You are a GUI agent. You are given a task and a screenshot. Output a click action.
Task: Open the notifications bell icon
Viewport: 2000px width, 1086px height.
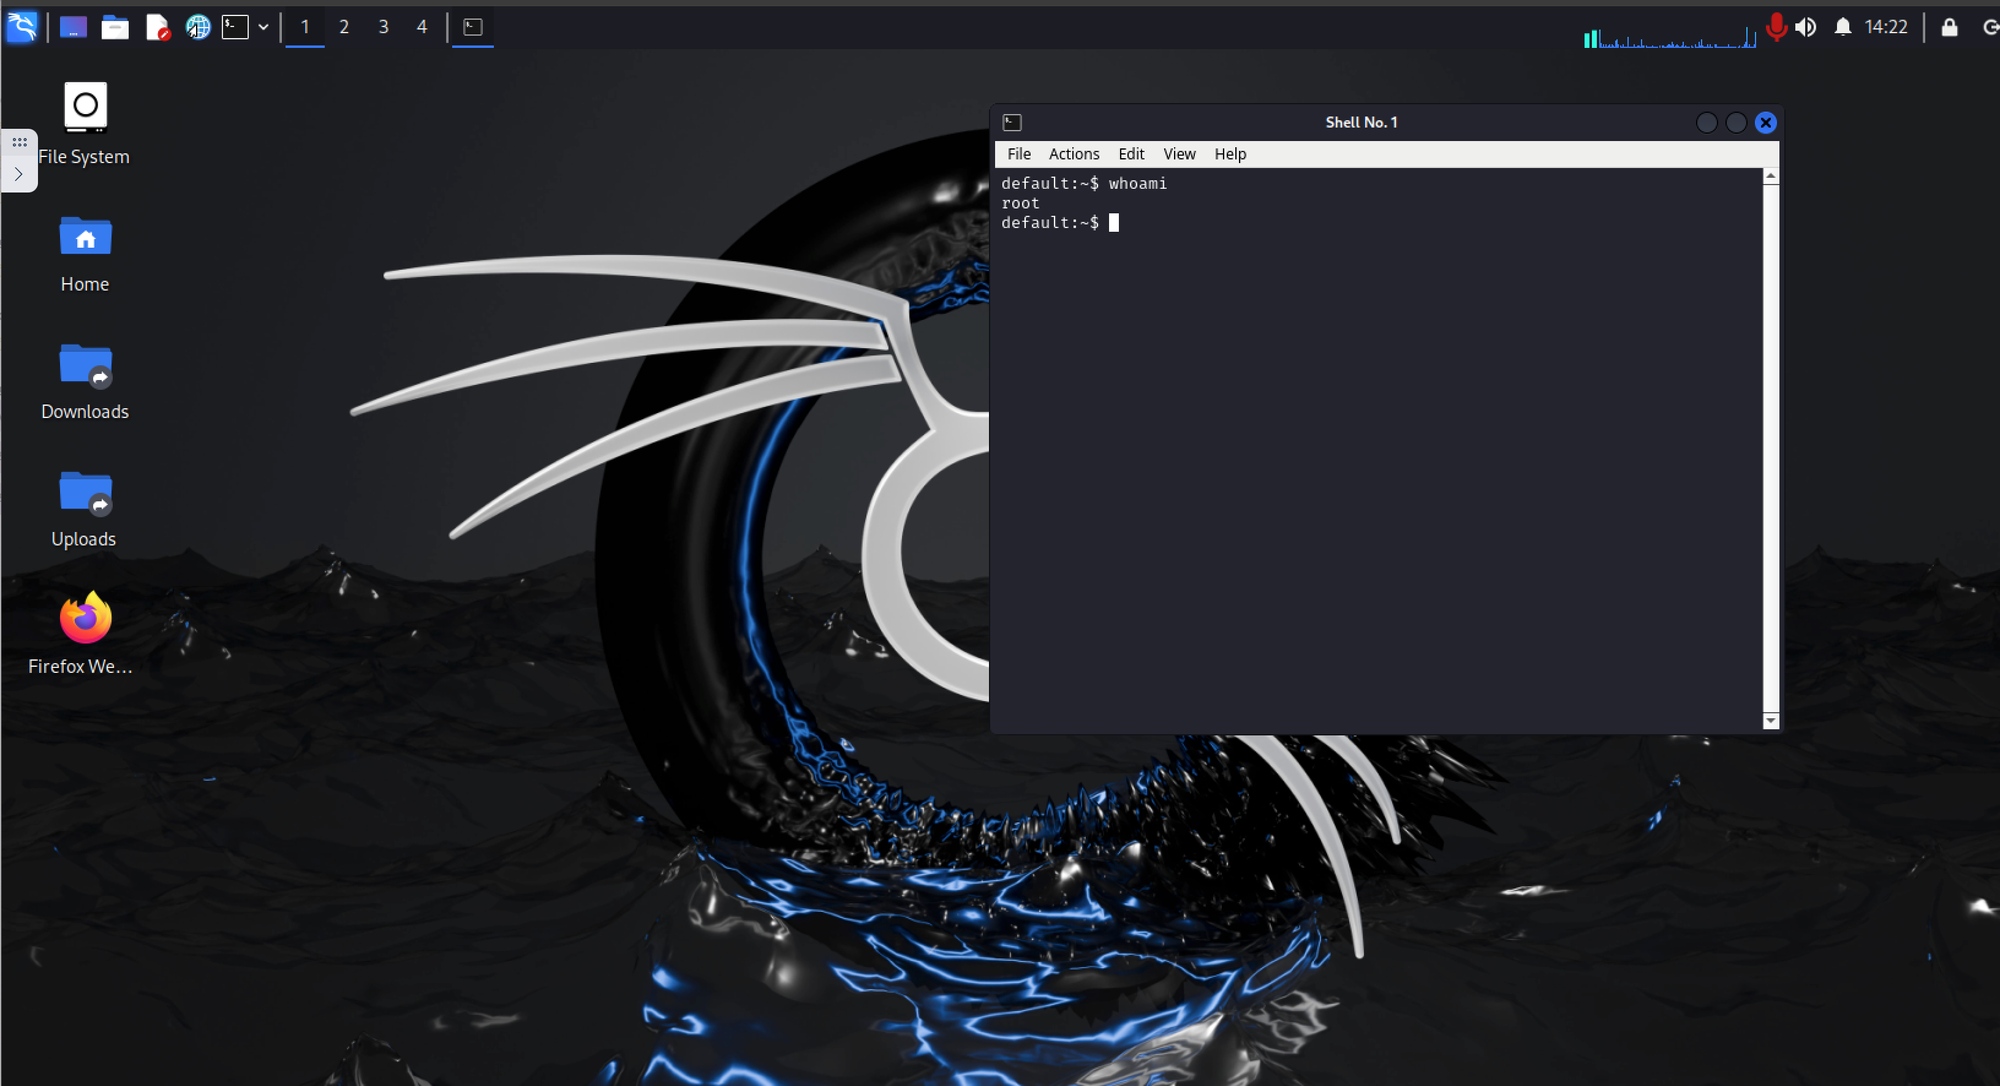click(1842, 27)
